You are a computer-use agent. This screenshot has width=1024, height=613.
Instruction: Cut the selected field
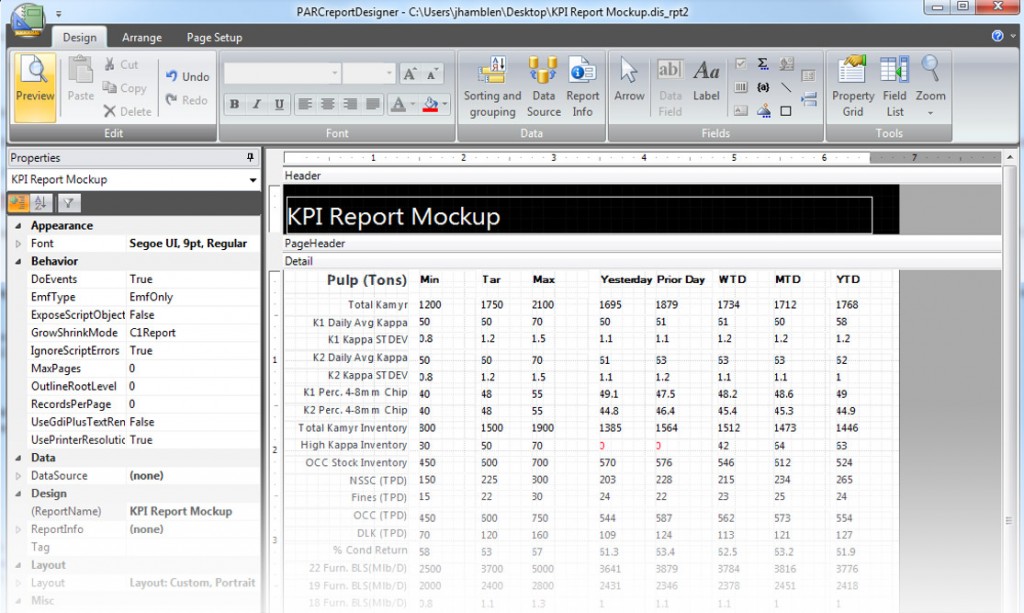pyautogui.click(x=121, y=65)
